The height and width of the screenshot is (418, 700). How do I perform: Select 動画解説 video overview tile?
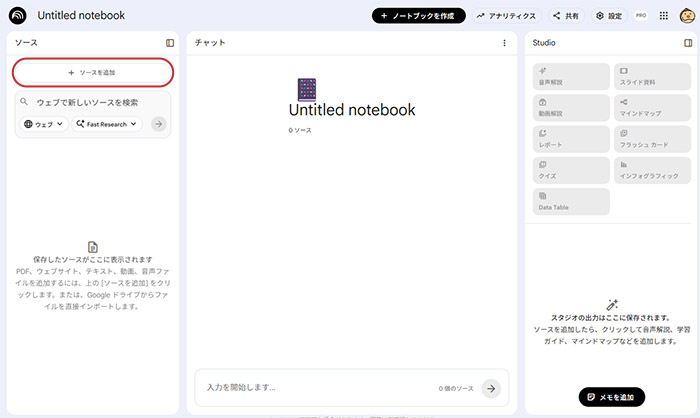(x=571, y=108)
